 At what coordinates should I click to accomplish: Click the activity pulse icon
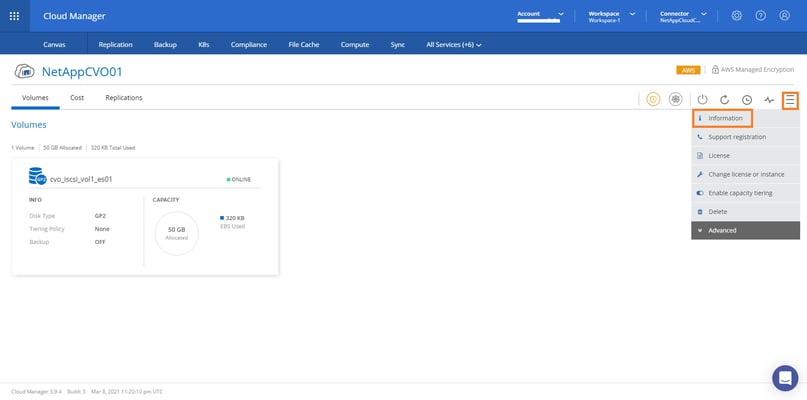point(768,99)
